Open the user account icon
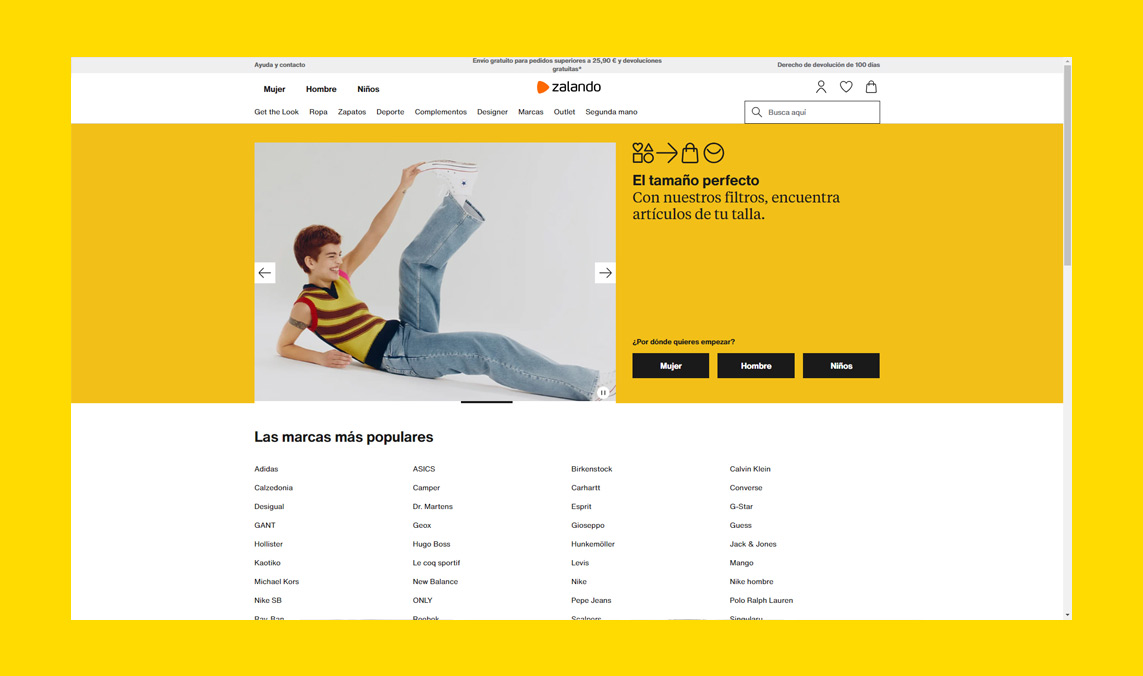This screenshot has width=1143, height=676. click(x=821, y=87)
